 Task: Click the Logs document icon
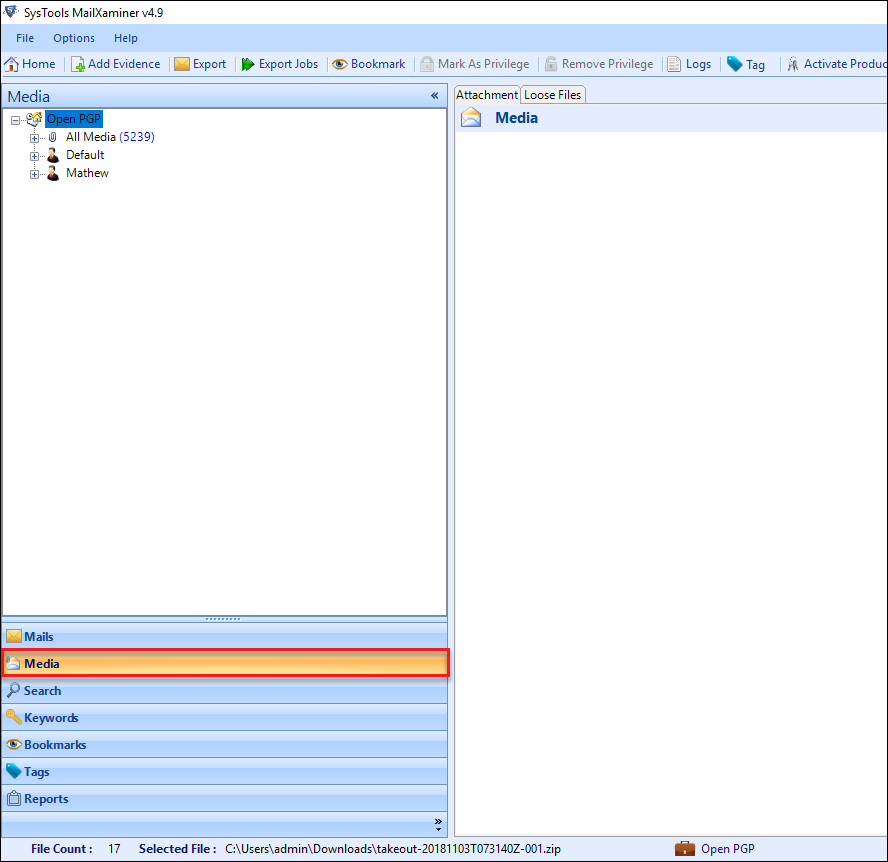(x=674, y=64)
